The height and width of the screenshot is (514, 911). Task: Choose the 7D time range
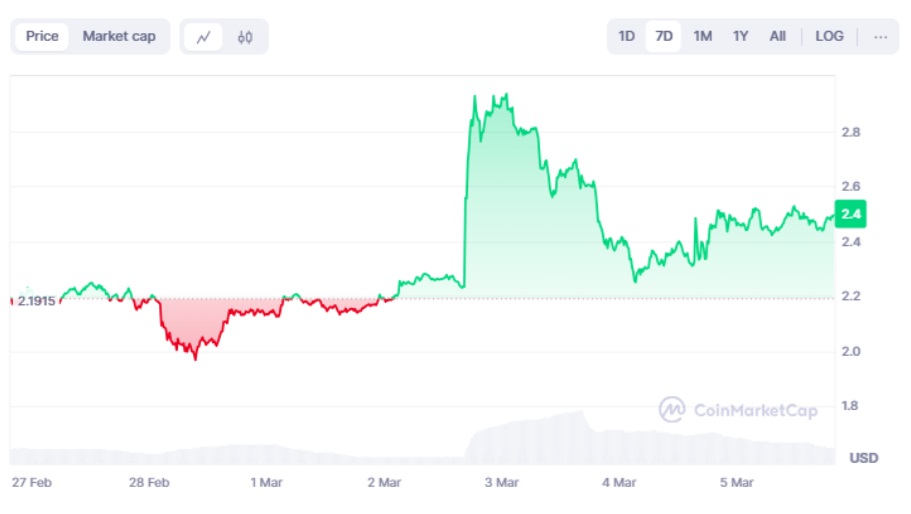point(664,36)
